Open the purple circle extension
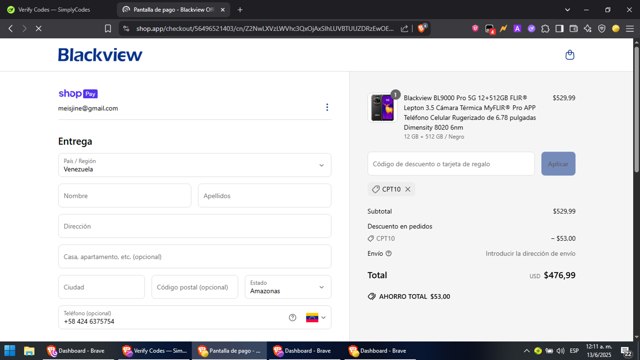Image resolution: width=640 pixels, height=360 pixels. [531, 29]
